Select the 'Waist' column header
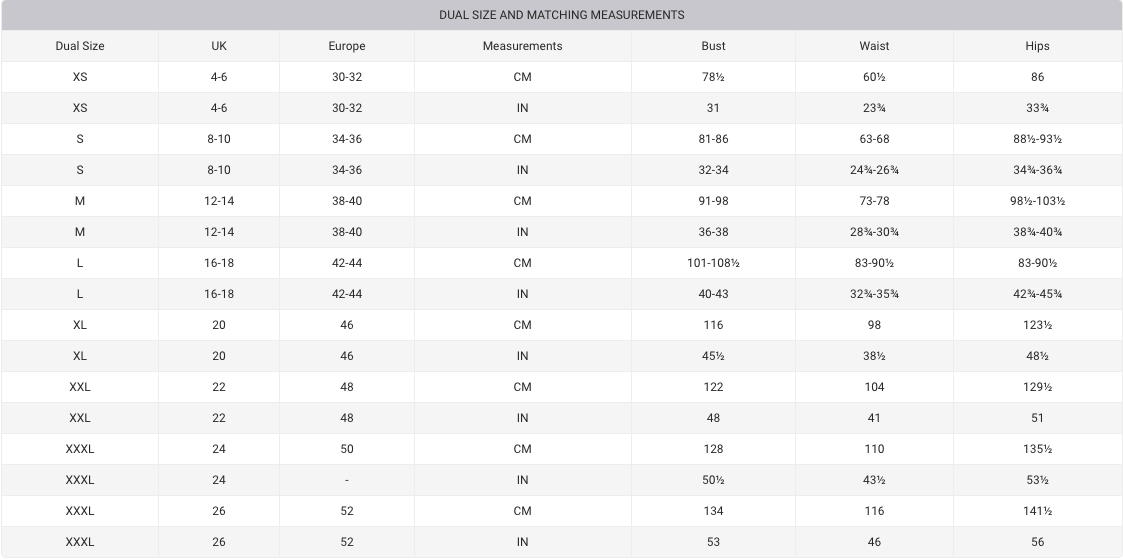1123x560 pixels. coord(874,46)
